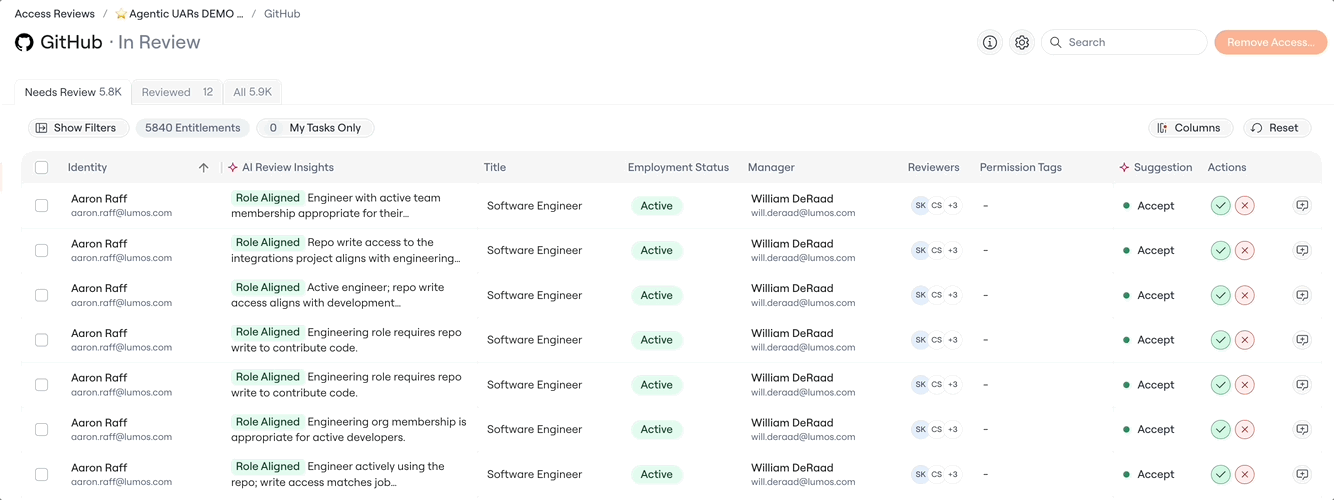Open comments on 'Engineer actively using the repo' row
Viewport: 1334px width, 500px height.
[x=1302, y=474]
